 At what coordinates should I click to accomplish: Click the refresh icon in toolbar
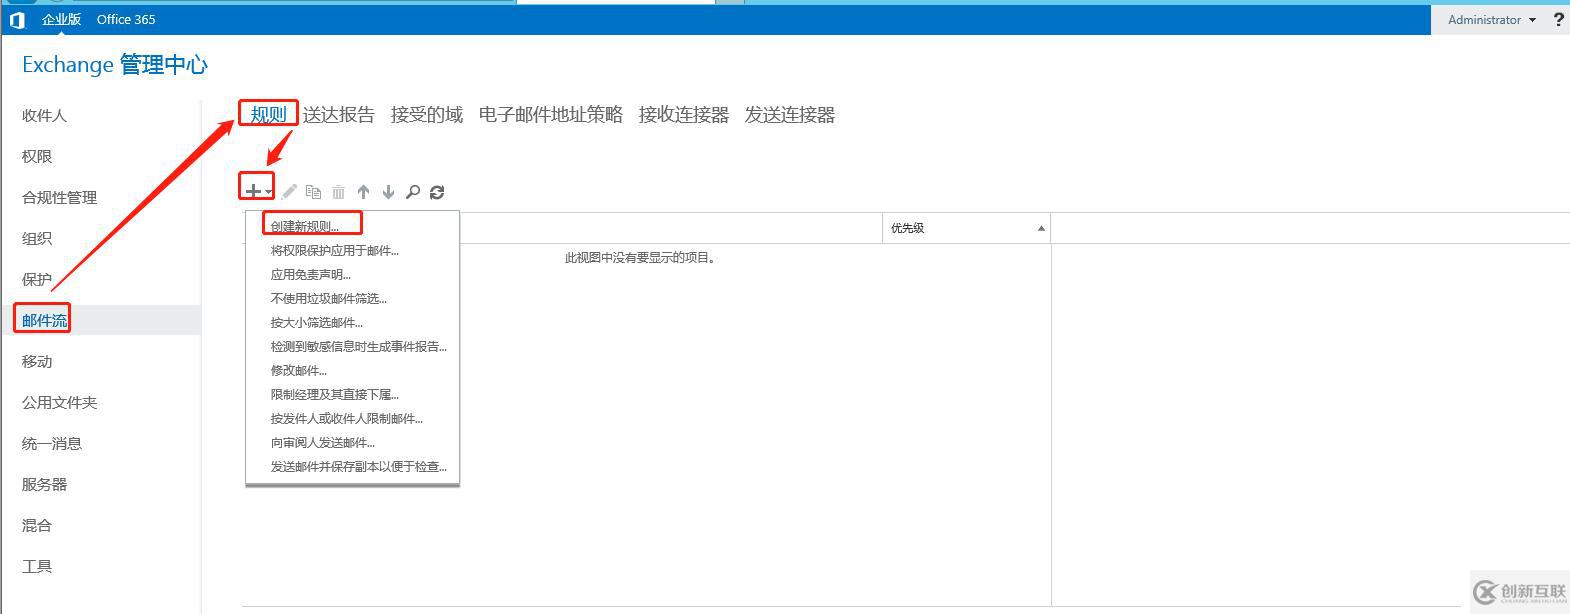click(x=437, y=192)
